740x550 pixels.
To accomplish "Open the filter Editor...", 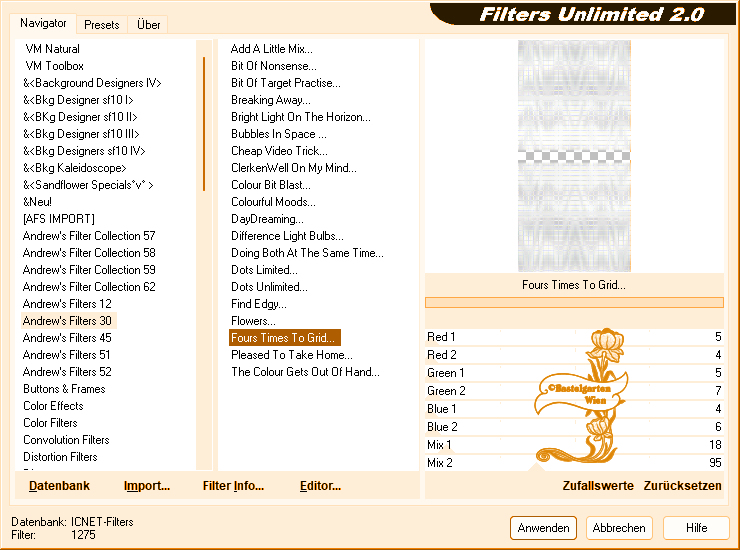I will (320, 485).
